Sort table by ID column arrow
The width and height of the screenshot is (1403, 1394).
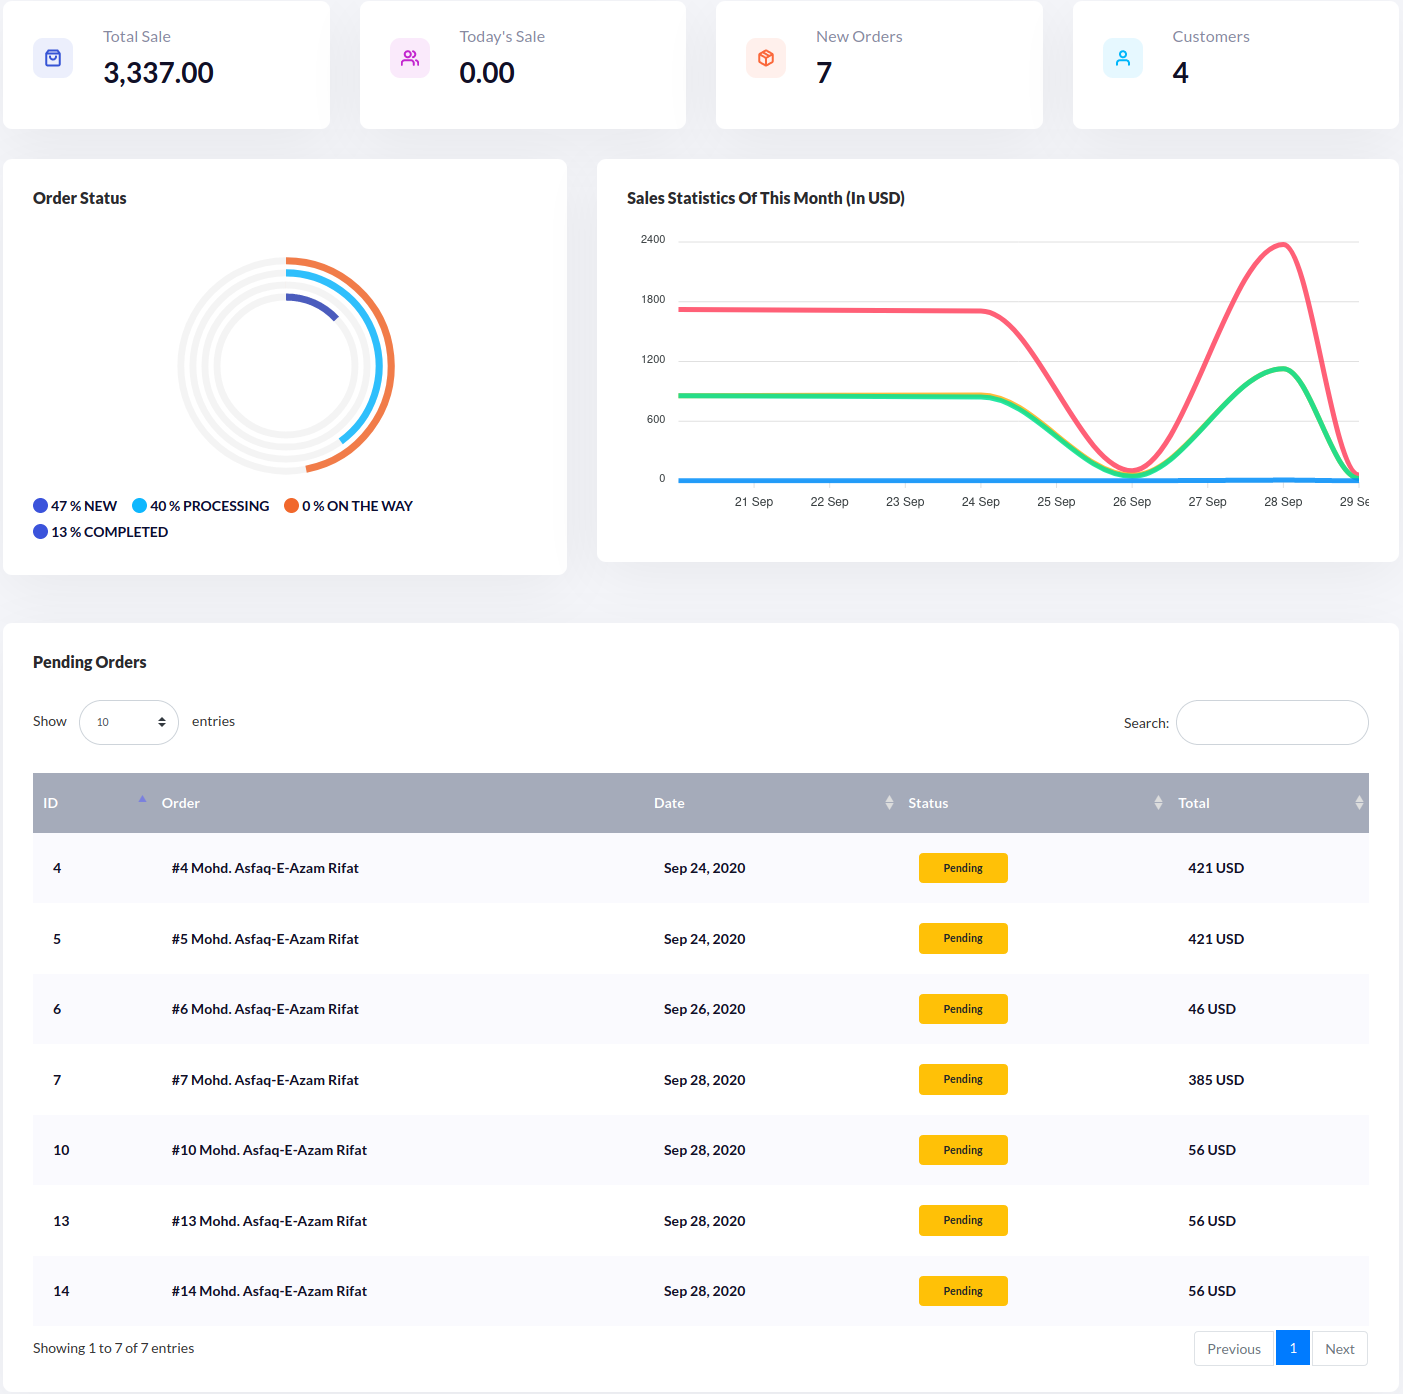tap(142, 800)
